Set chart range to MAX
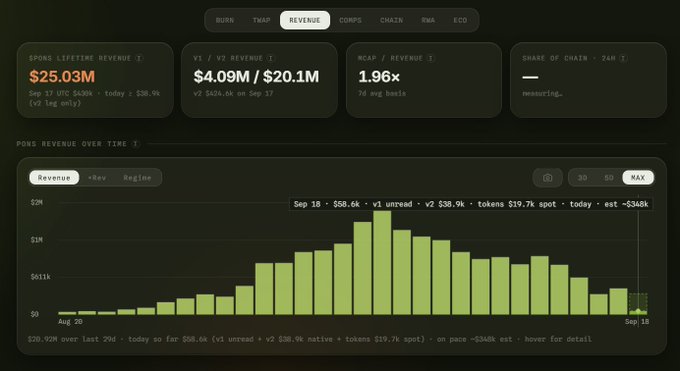Screen dimensions: 680x371 coord(638,178)
